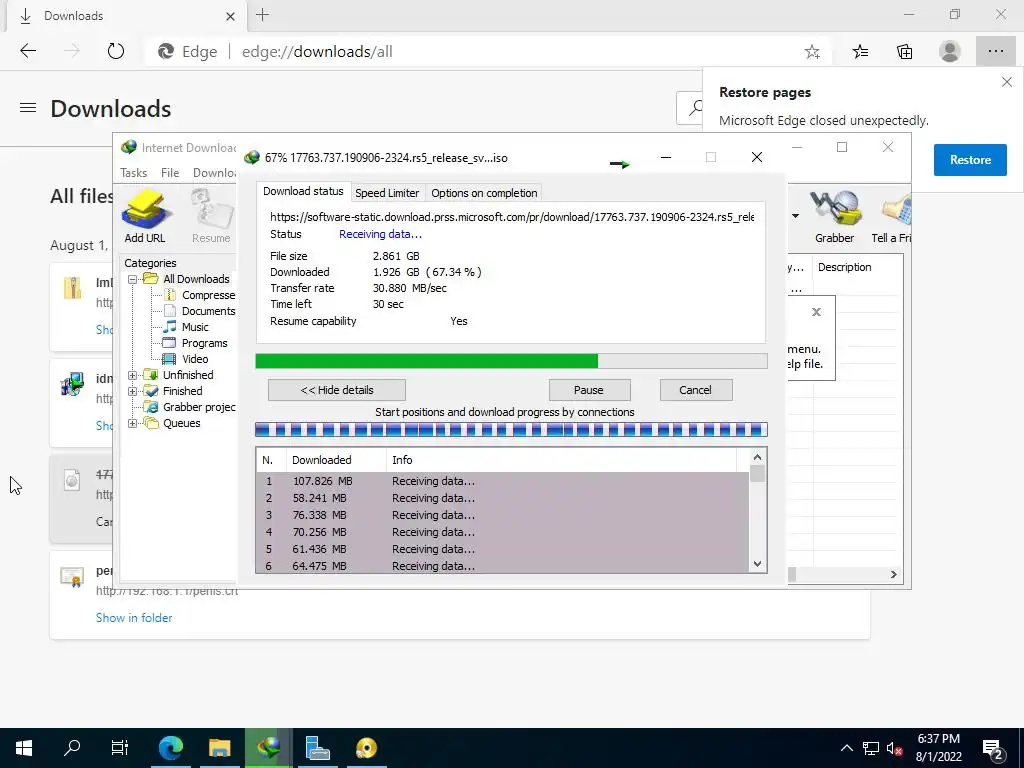1024x768 pixels.
Task: Open the Downloads hamburger menu
Action: point(28,108)
